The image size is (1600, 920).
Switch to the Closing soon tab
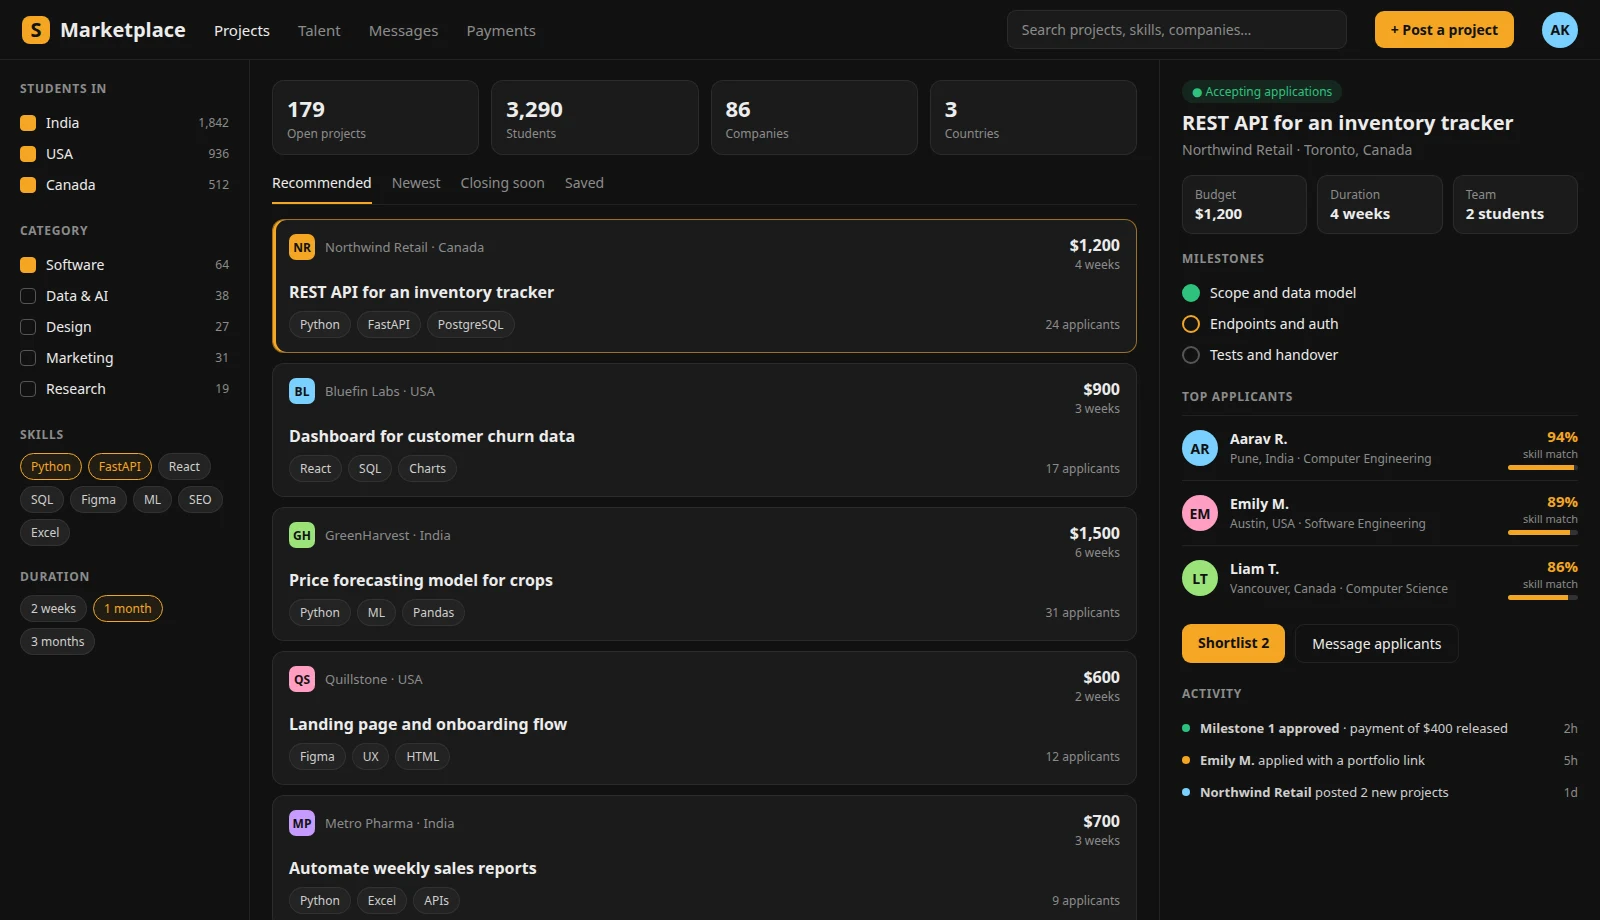(x=502, y=183)
